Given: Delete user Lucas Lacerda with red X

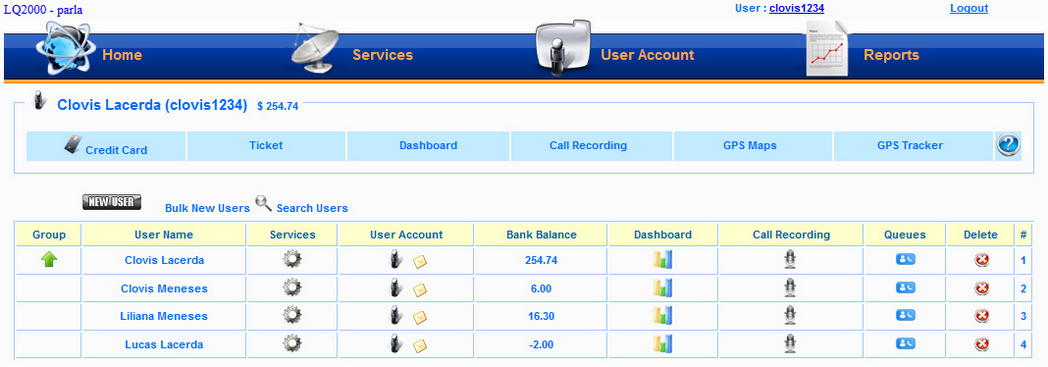Looking at the screenshot, I should (x=982, y=344).
